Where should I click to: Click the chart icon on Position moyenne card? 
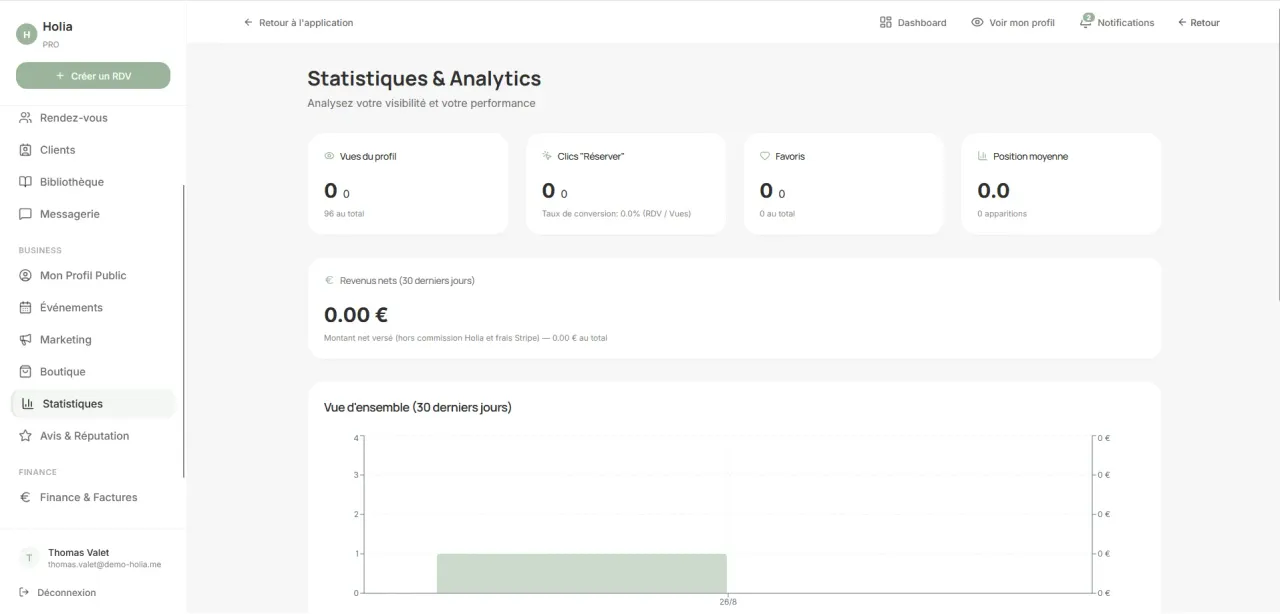[x=983, y=157]
